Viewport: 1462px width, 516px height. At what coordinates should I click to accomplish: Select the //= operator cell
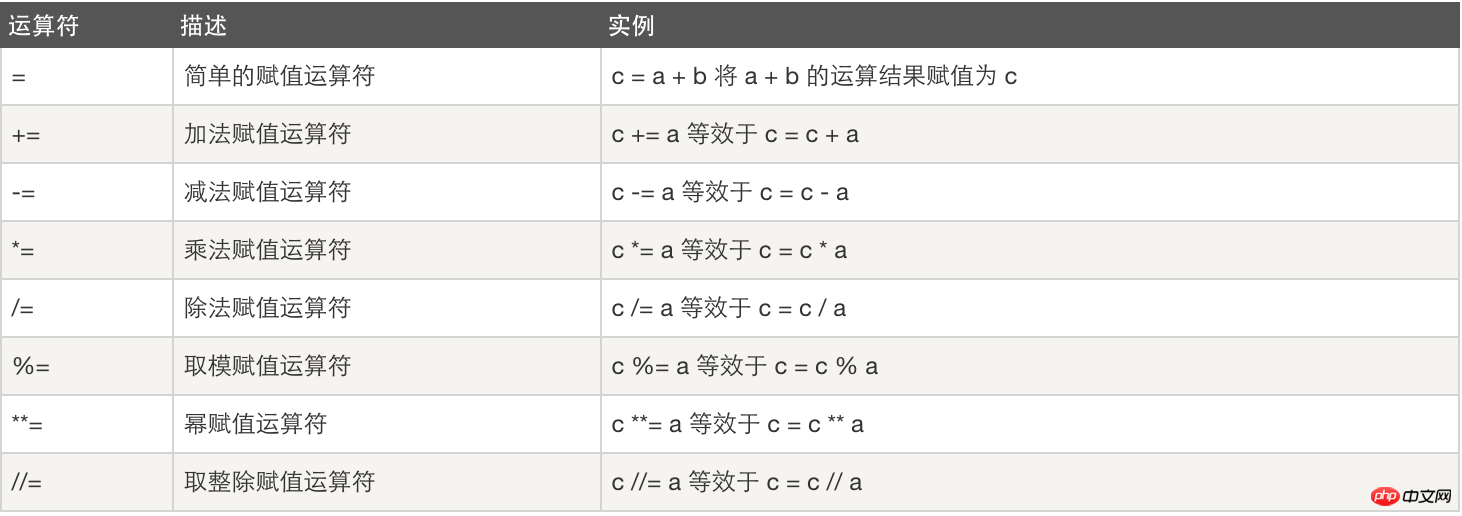[x=87, y=483]
